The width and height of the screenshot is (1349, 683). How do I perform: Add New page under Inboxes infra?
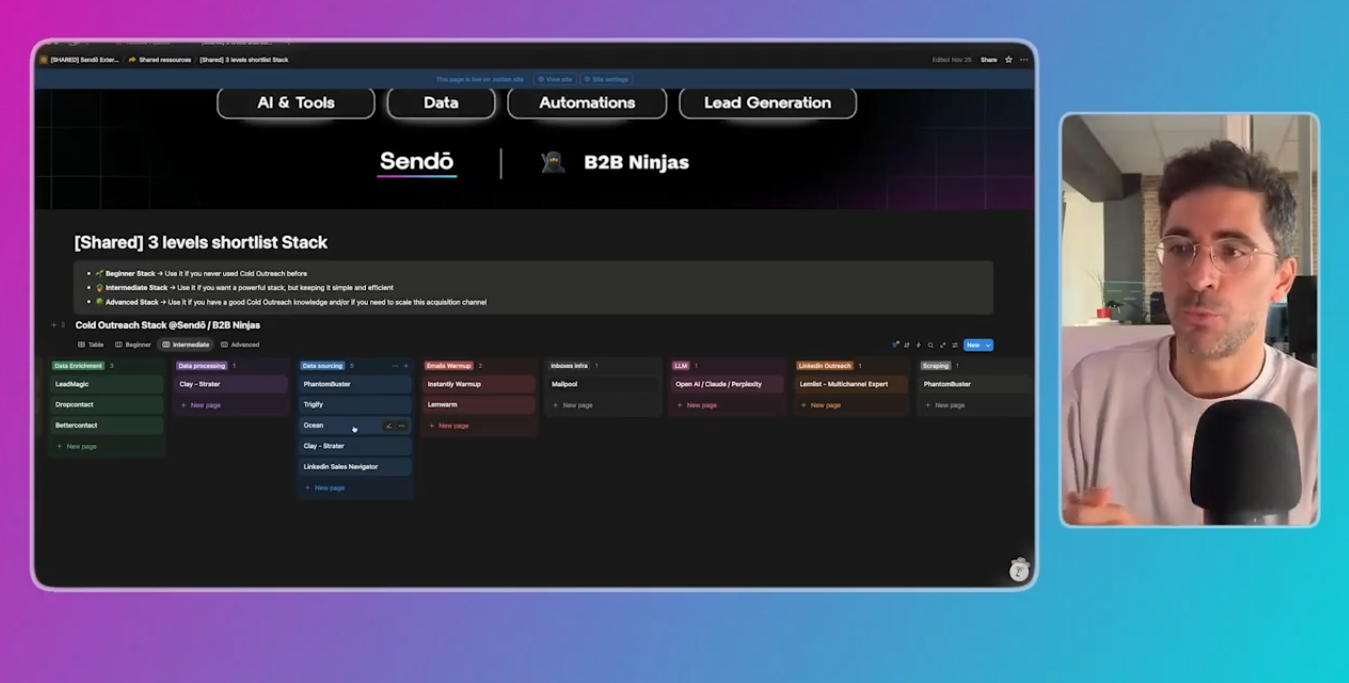pyautogui.click(x=603, y=405)
